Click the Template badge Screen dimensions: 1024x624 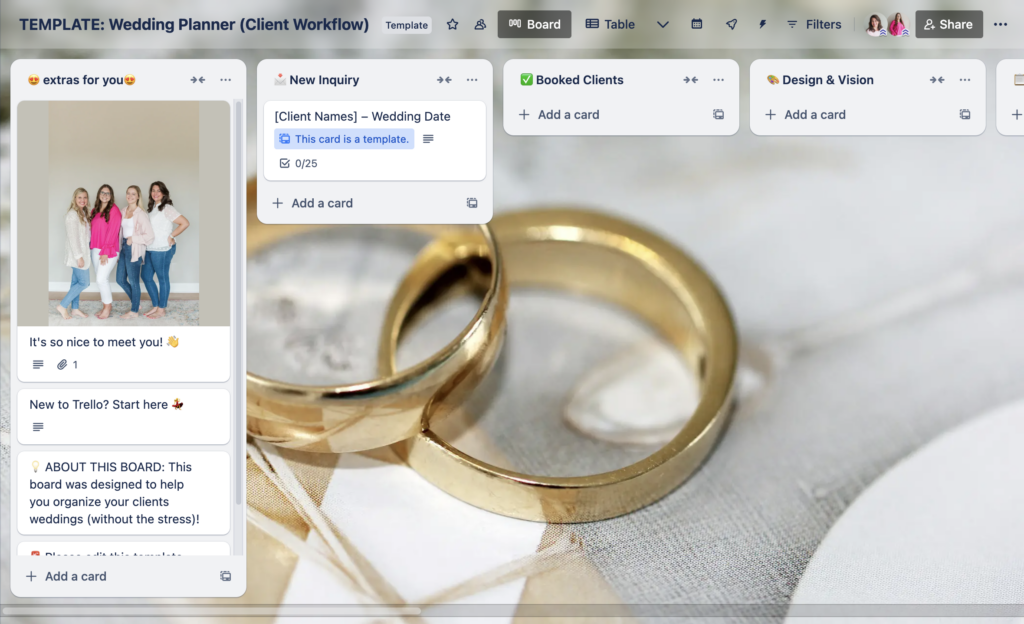(x=406, y=25)
